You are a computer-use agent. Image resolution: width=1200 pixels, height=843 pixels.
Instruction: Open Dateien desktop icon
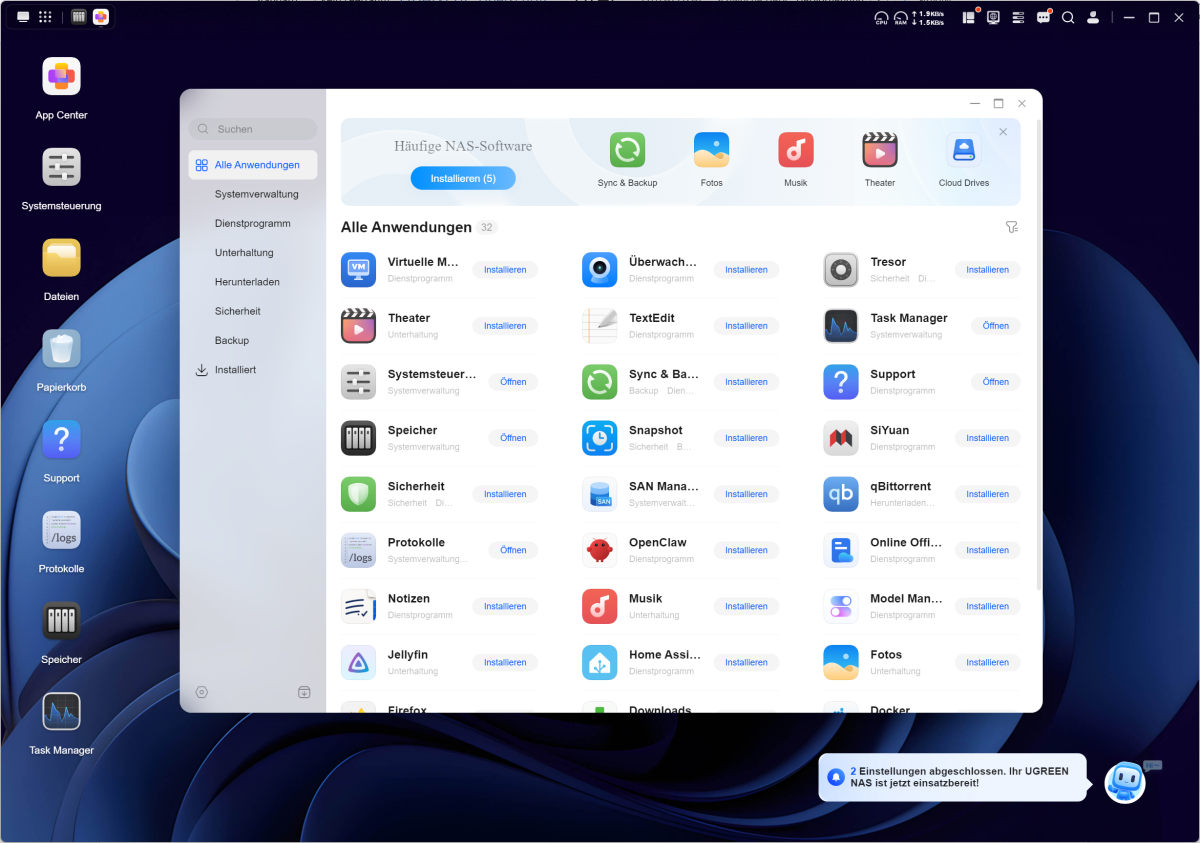61,258
